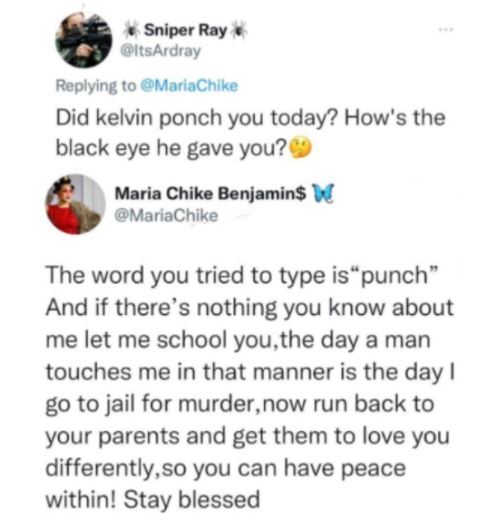Click the @MariaChike handle under Maria's name
This screenshot has width=498, height=513.
(x=166, y=216)
